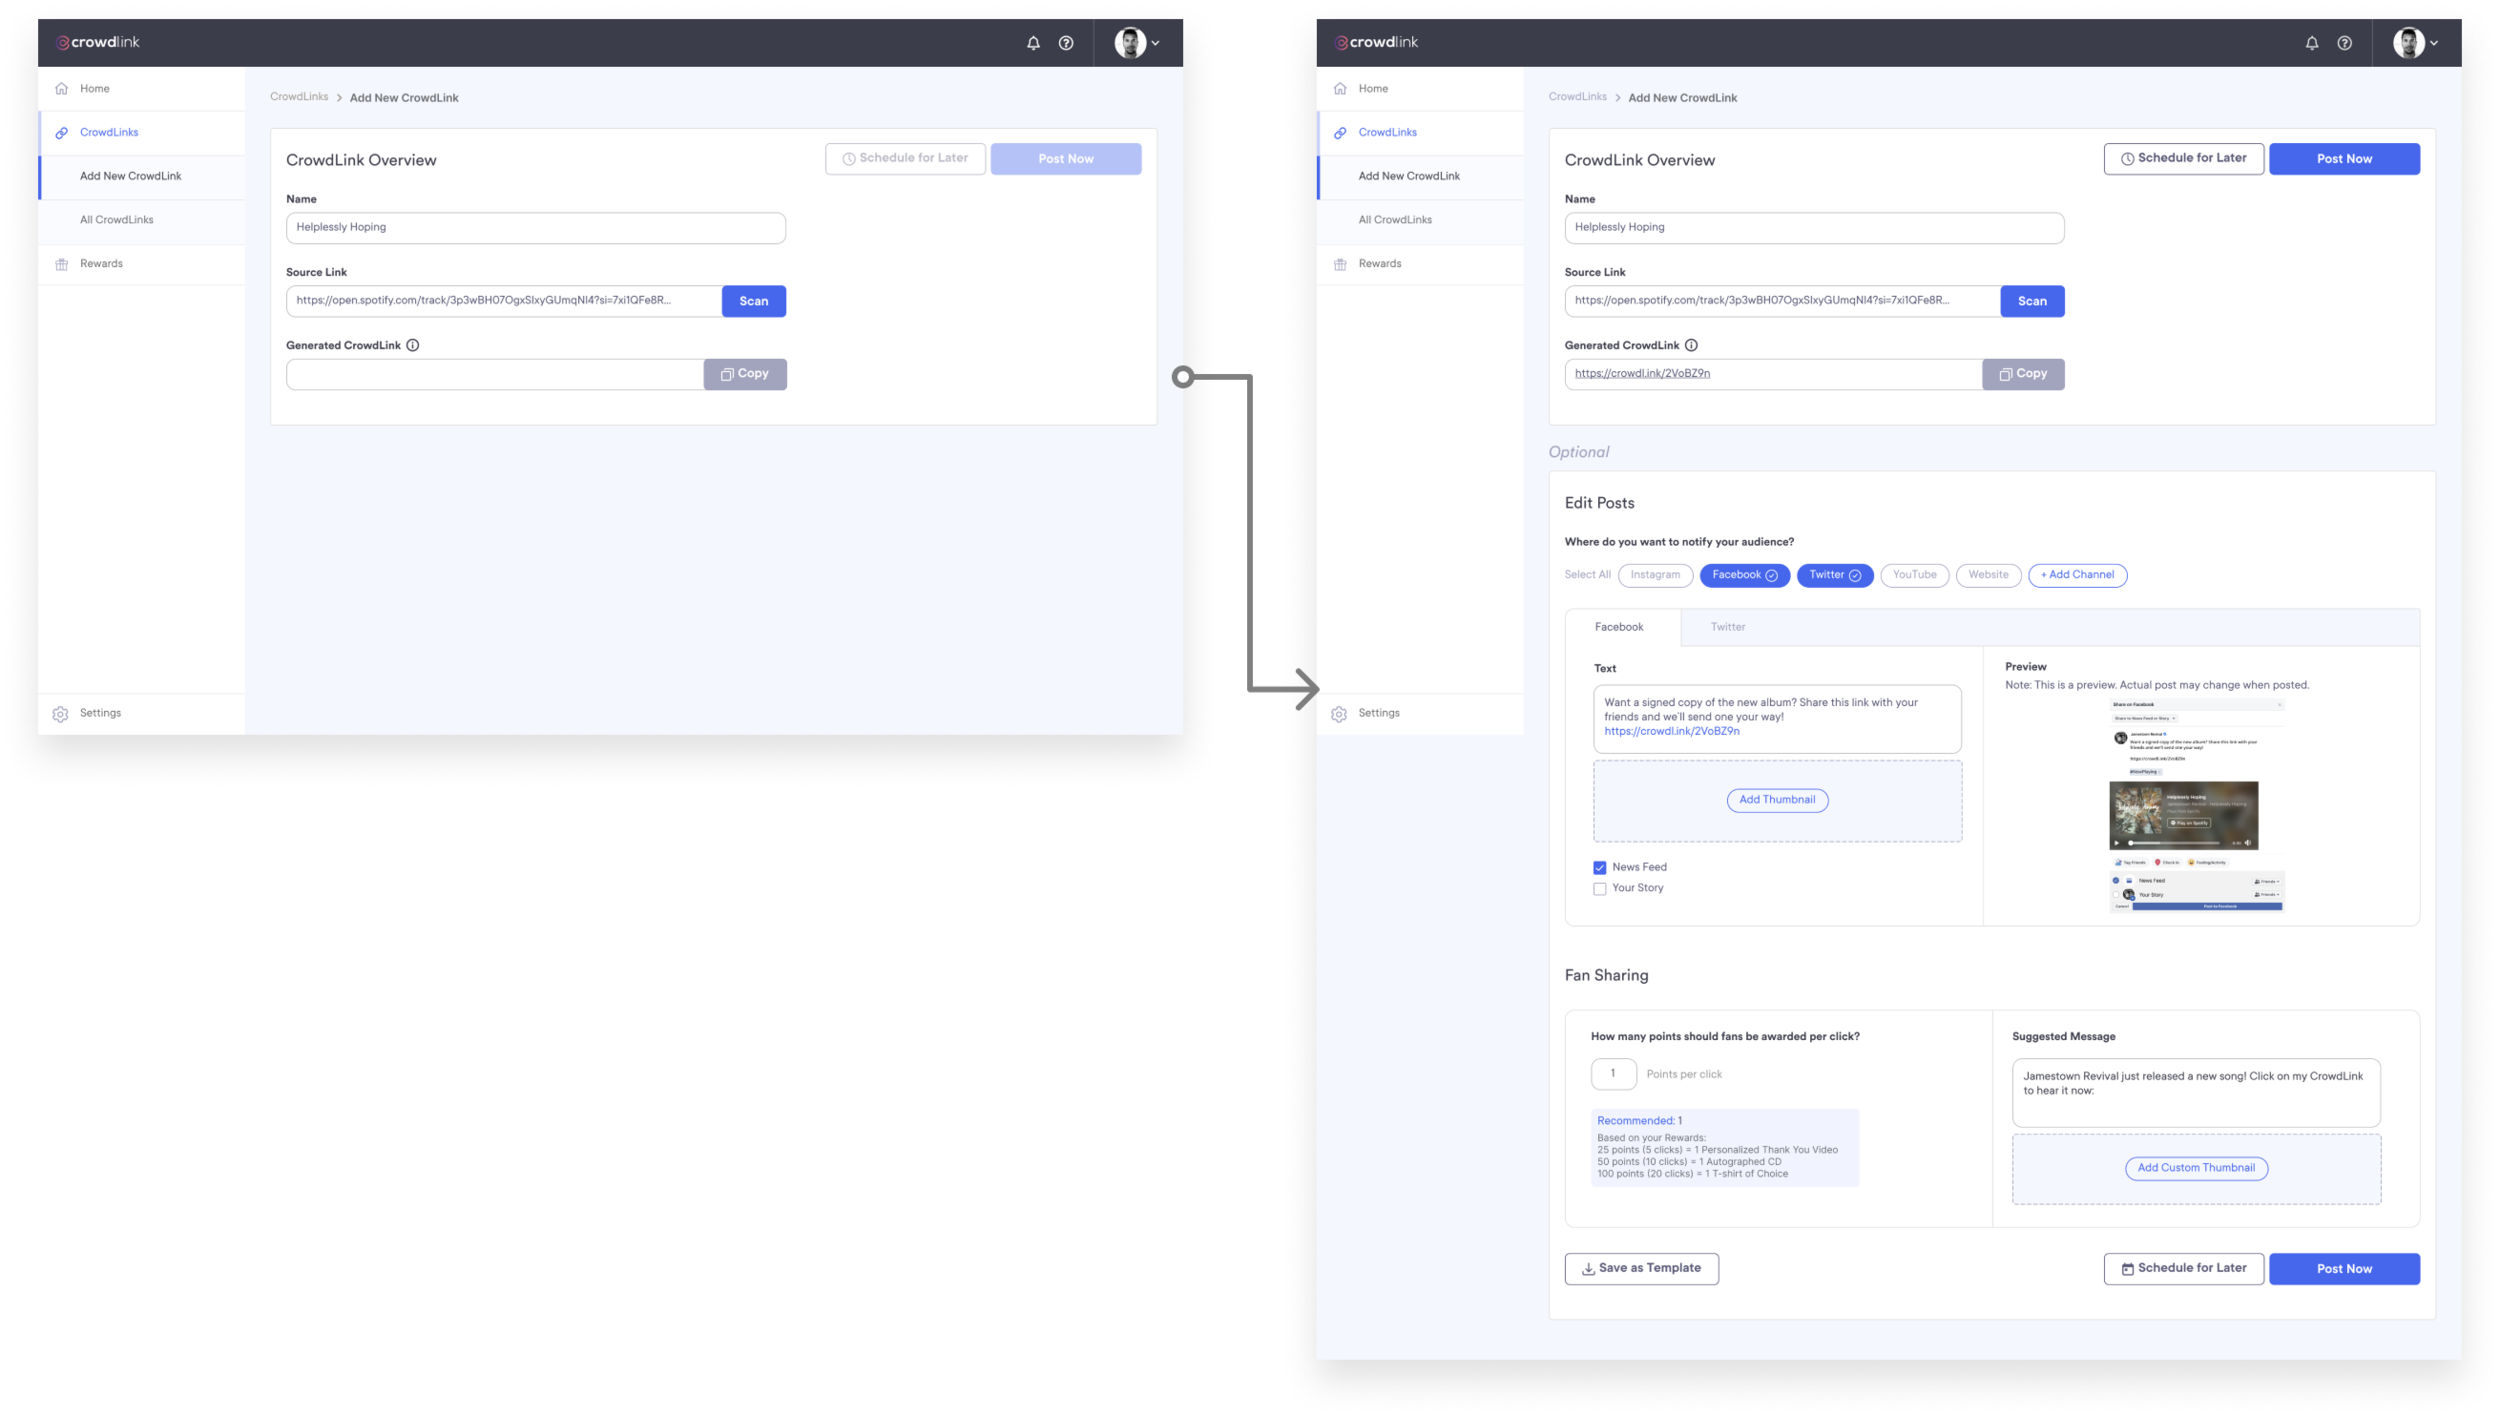Click the Points per click number field

tap(1613, 1074)
